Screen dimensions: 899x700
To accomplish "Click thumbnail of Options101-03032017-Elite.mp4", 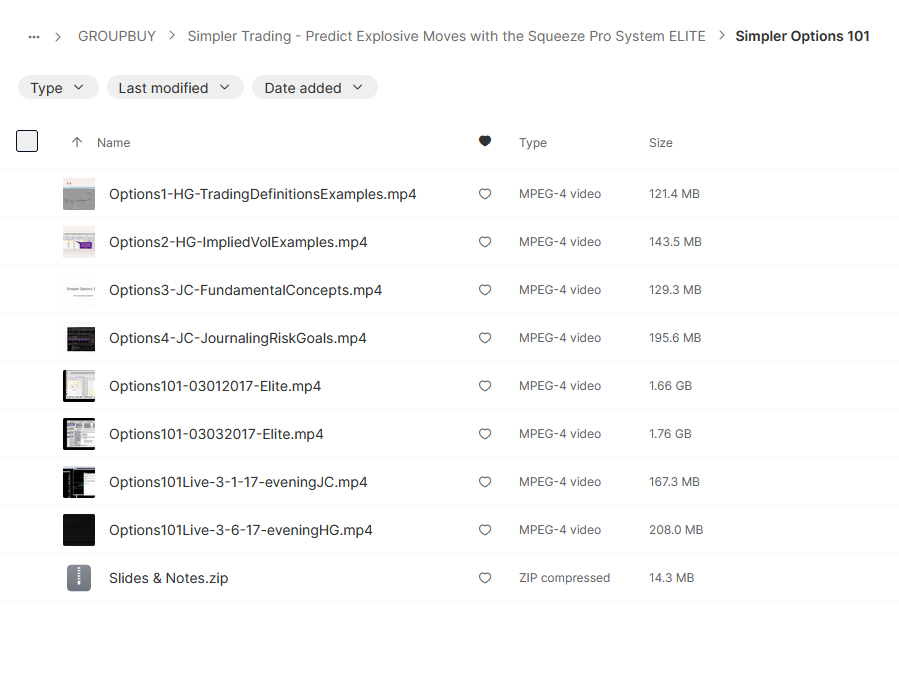I will tap(79, 434).
